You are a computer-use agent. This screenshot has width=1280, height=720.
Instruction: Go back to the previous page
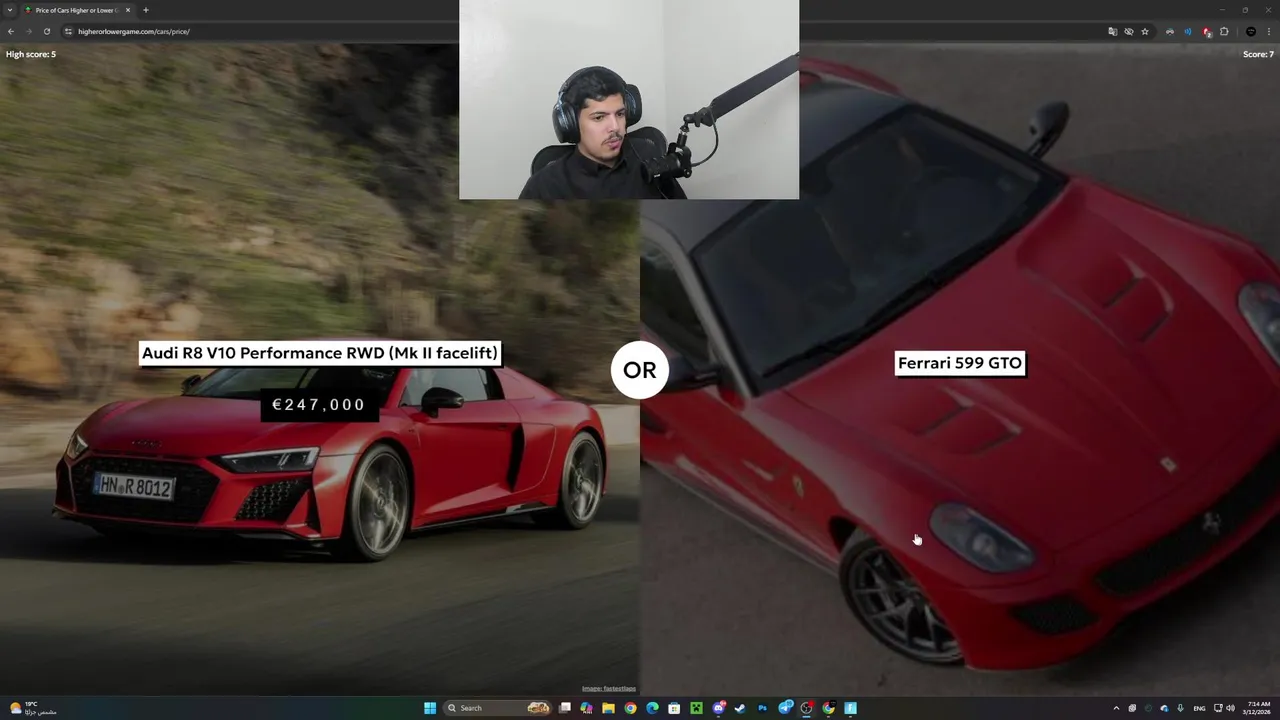coord(11,31)
